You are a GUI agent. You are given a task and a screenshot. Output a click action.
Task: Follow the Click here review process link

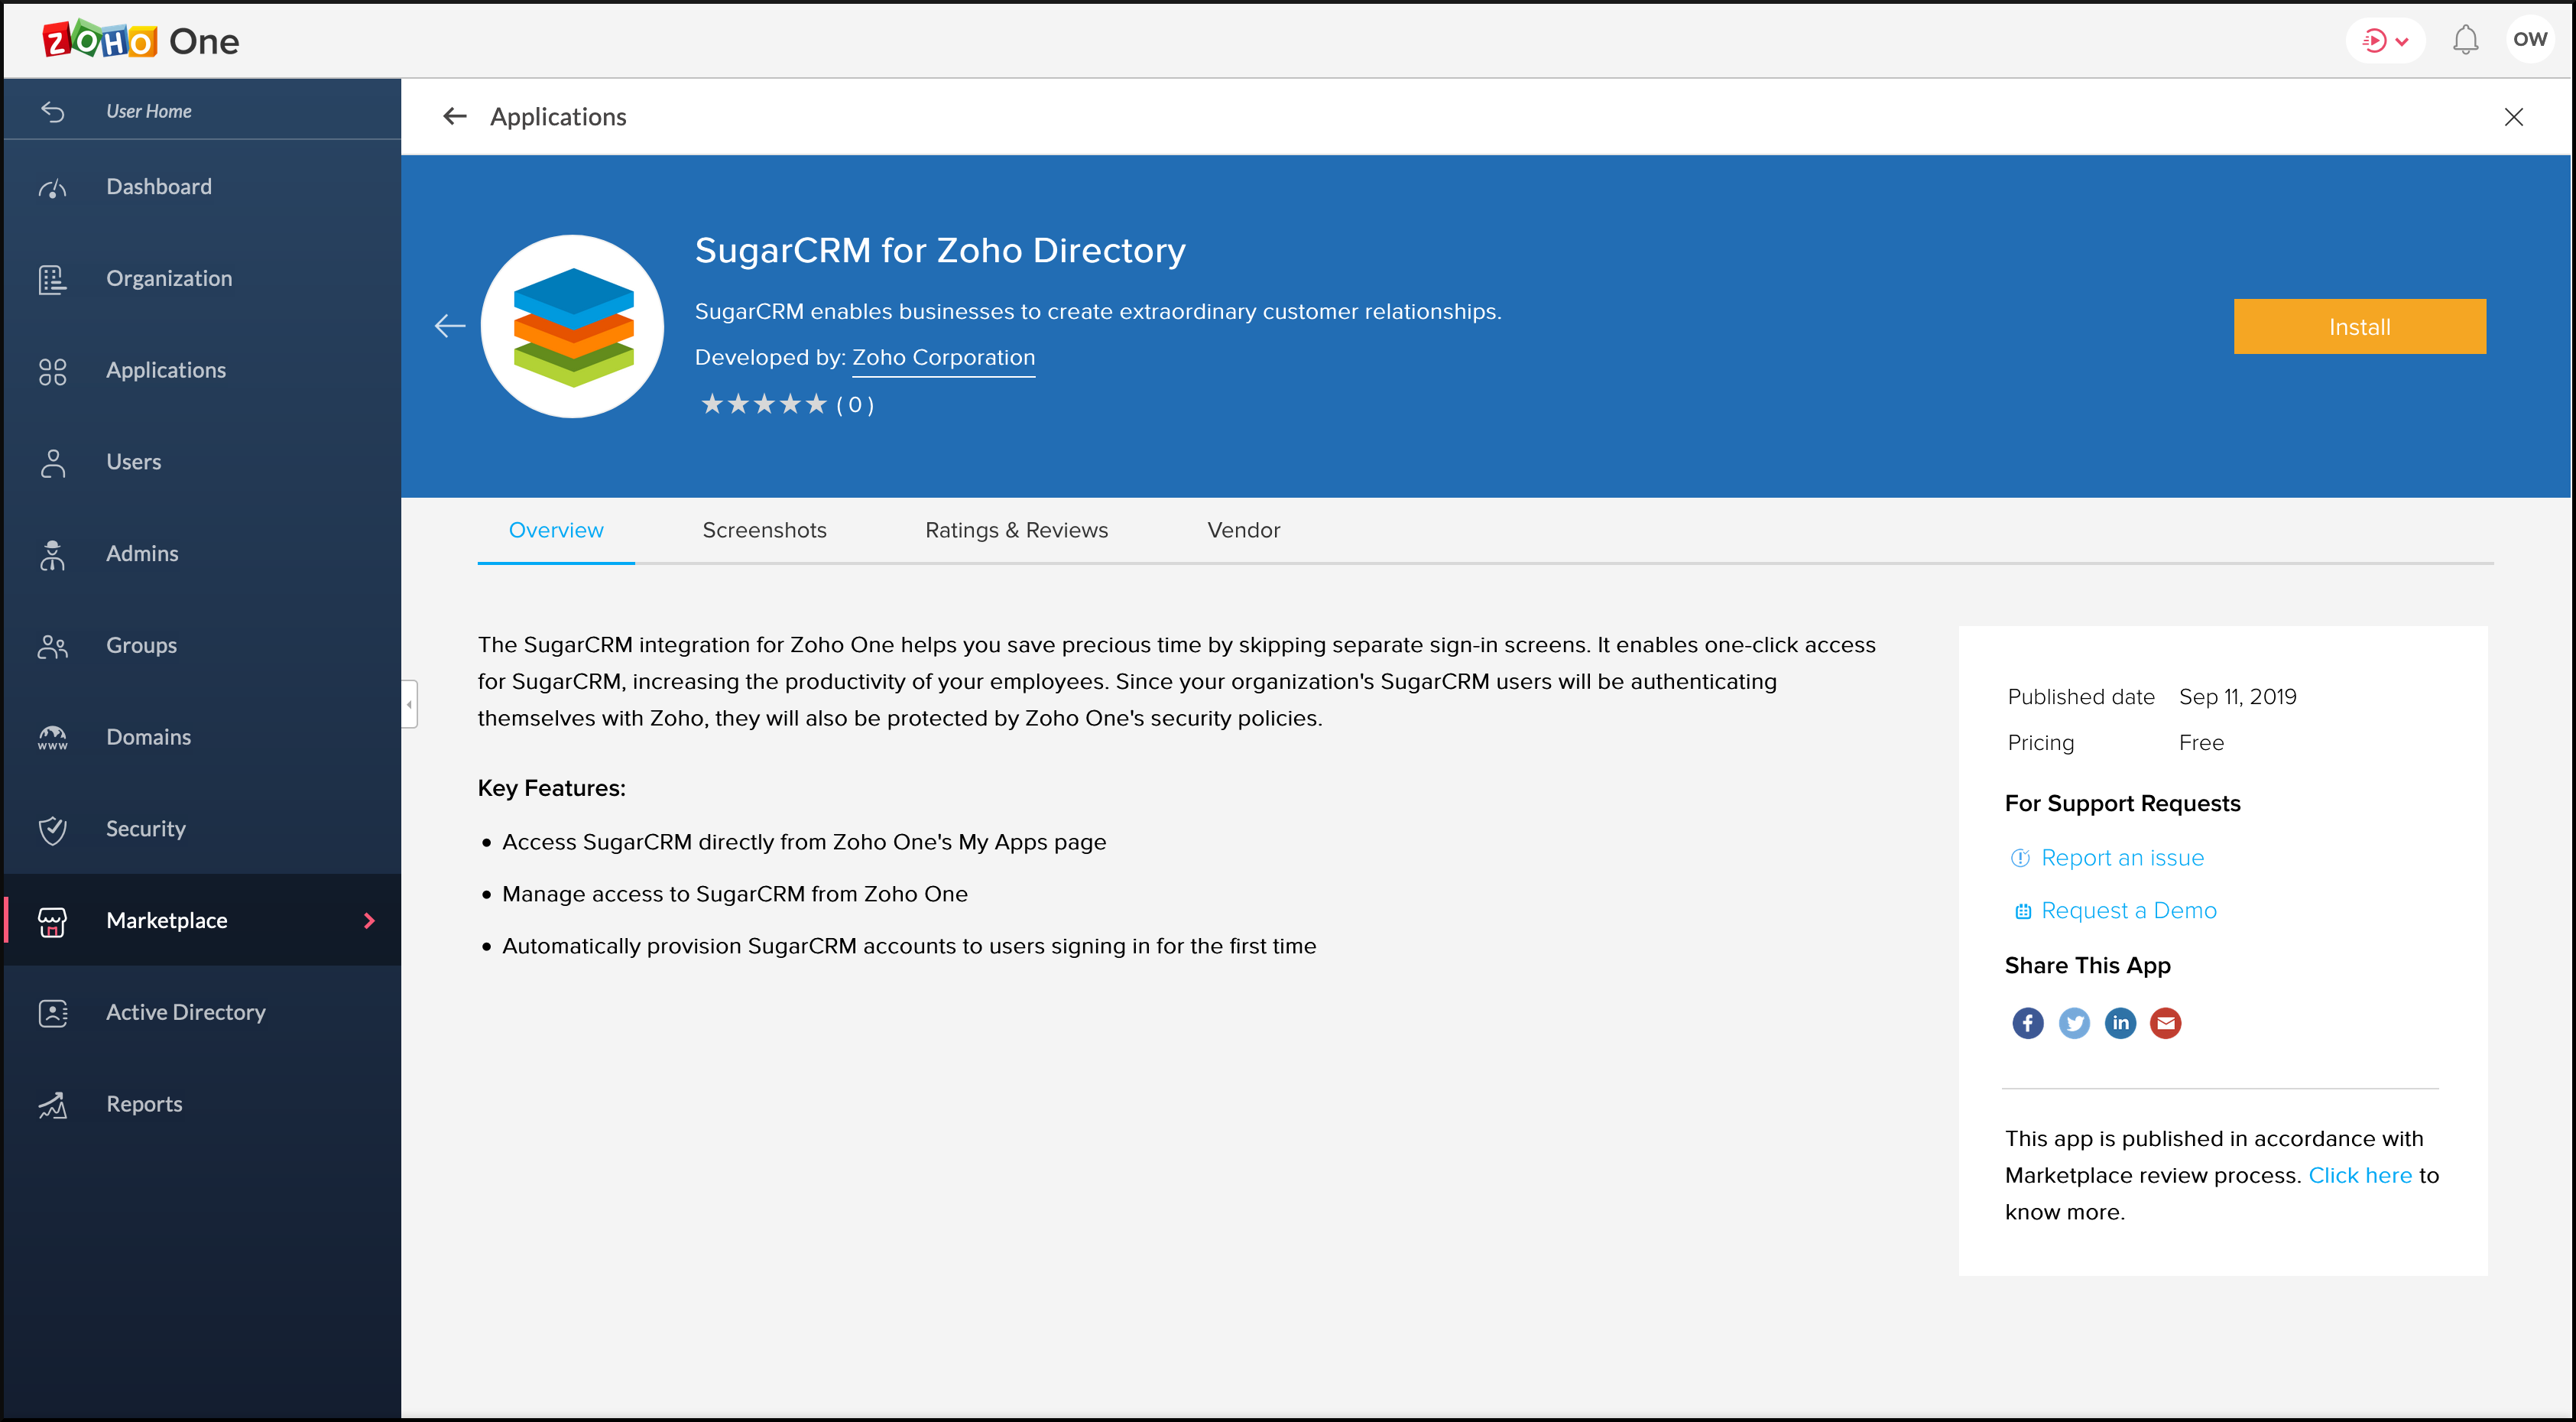(x=2360, y=1175)
